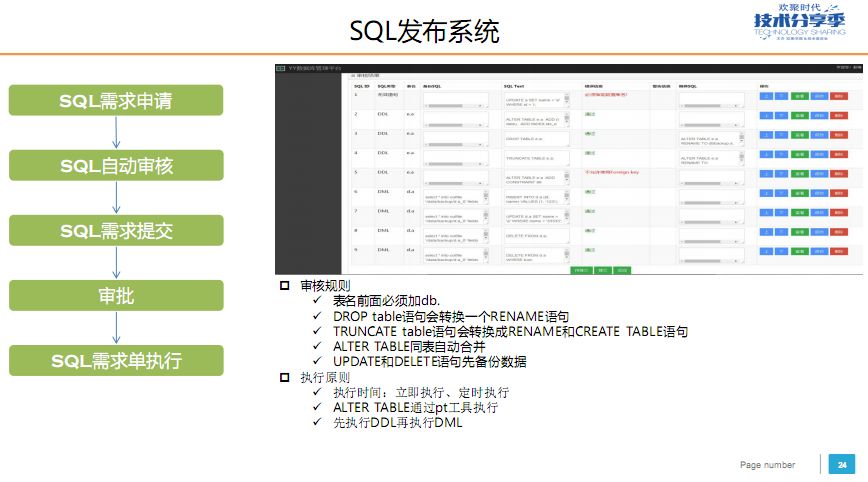Image resolution: width=868 pixels, height=482 pixels.
Task: Click the DROP table语句会转换一个RENAME语句 line
Action: click(451, 317)
